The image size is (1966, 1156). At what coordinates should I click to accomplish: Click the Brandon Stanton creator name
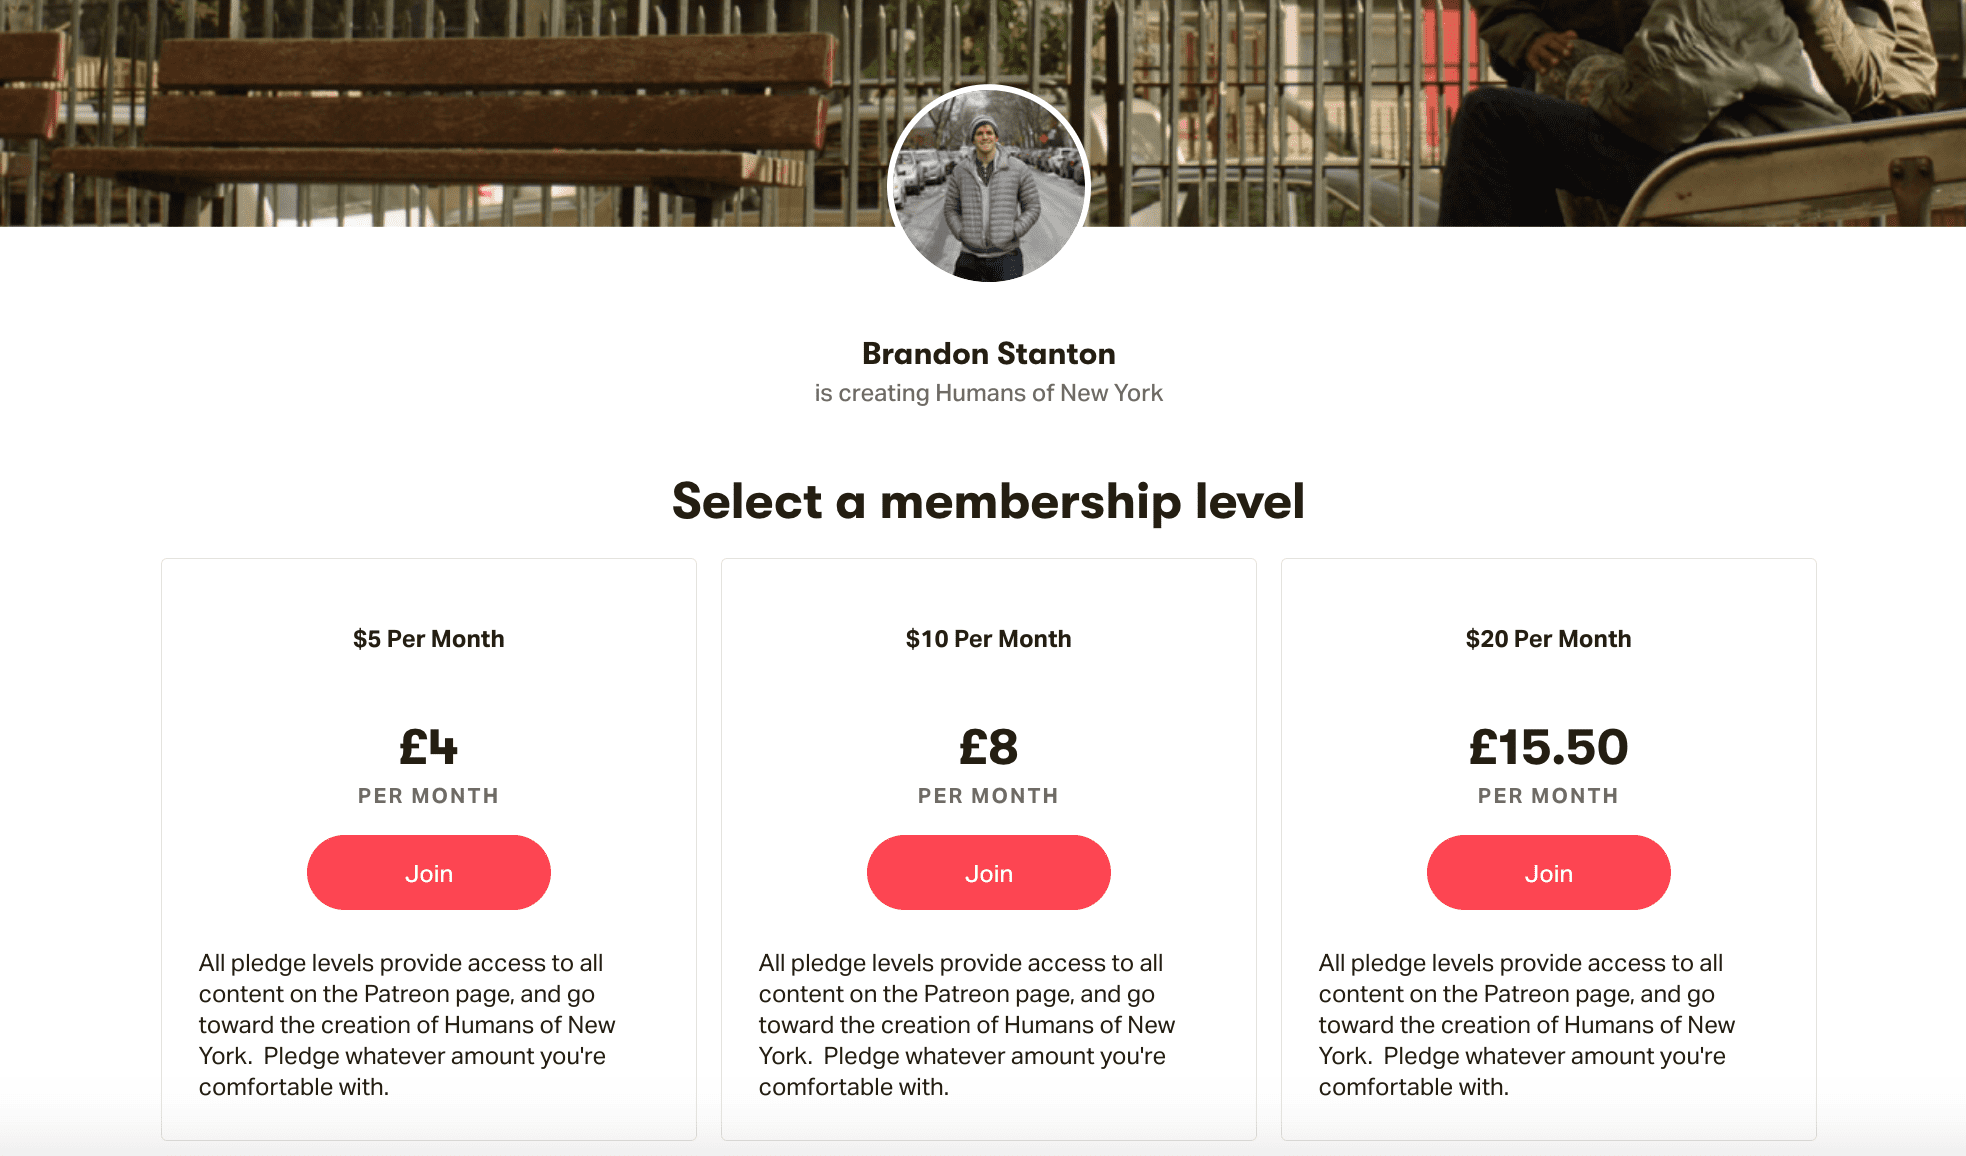pos(988,354)
